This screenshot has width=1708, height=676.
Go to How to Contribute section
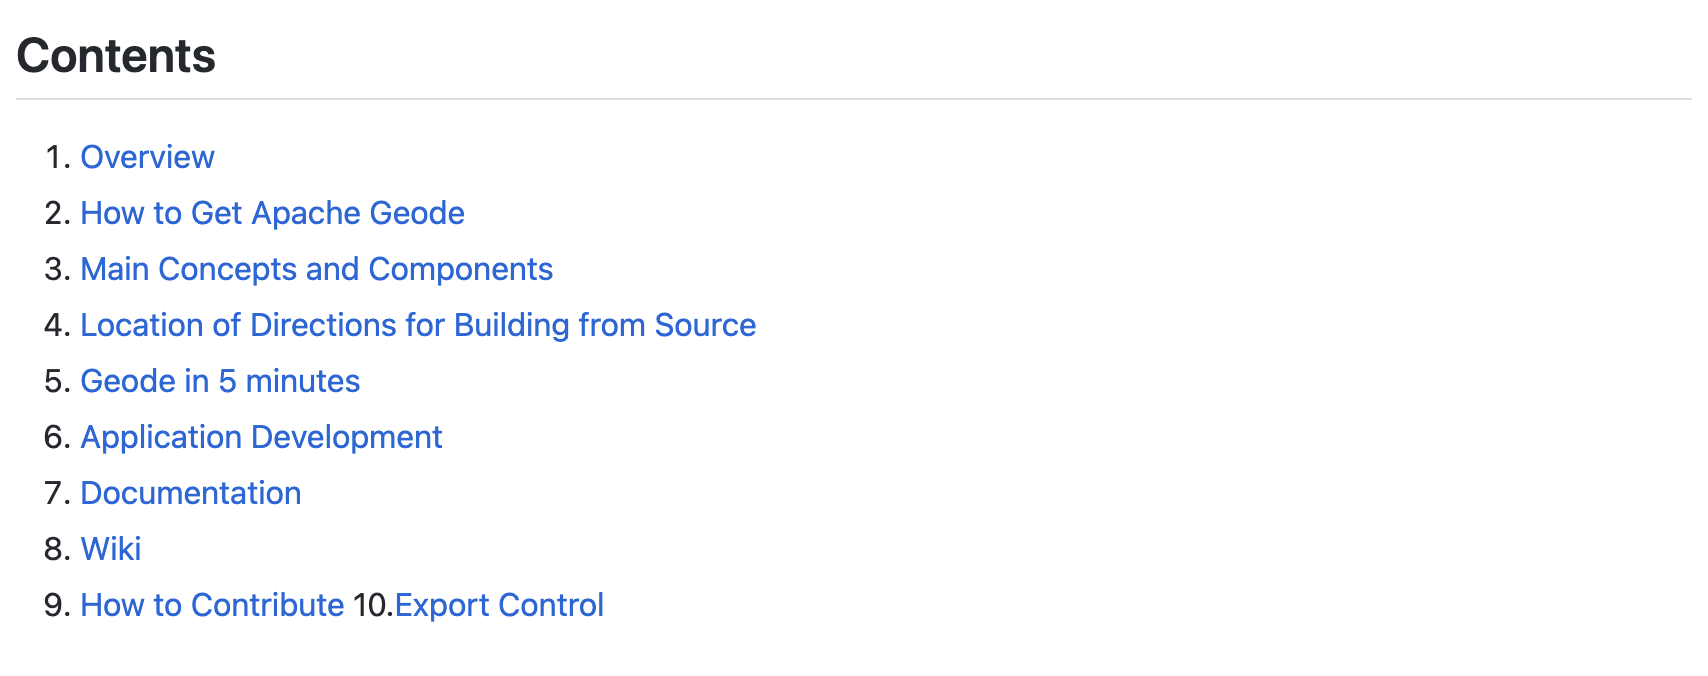tap(212, 605)
